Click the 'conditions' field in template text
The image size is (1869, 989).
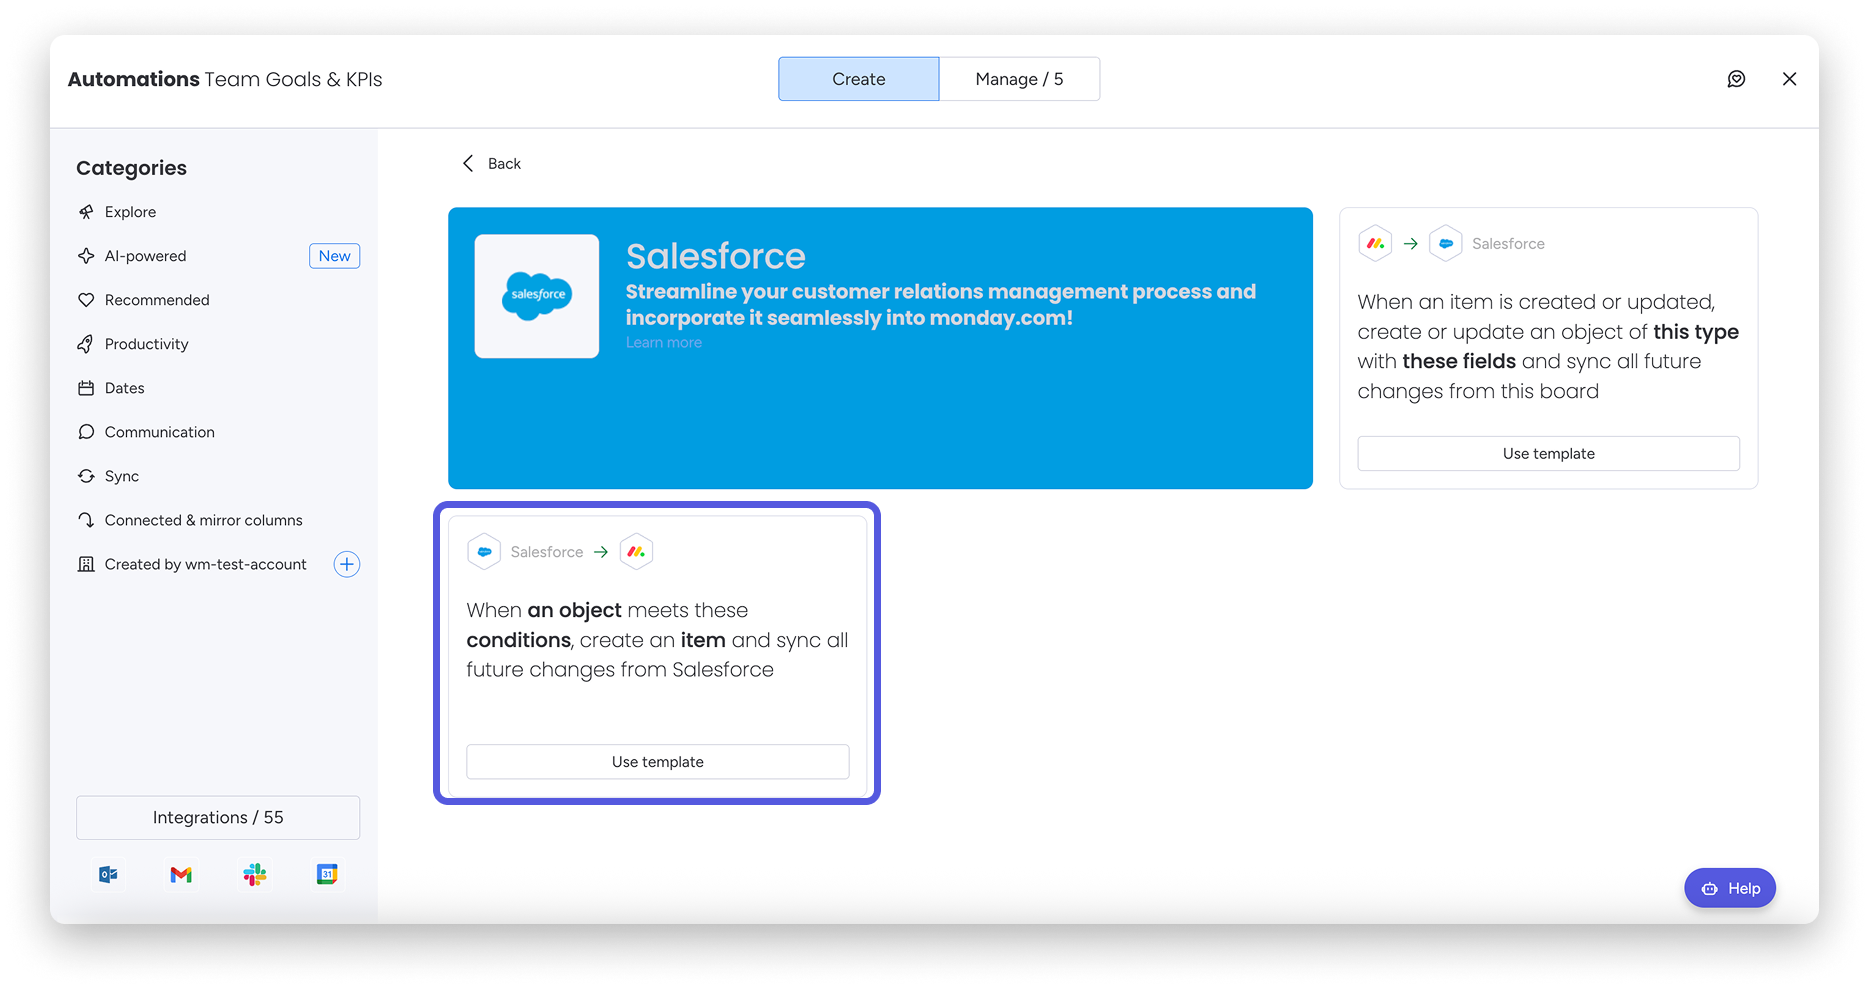click(519, 640)
